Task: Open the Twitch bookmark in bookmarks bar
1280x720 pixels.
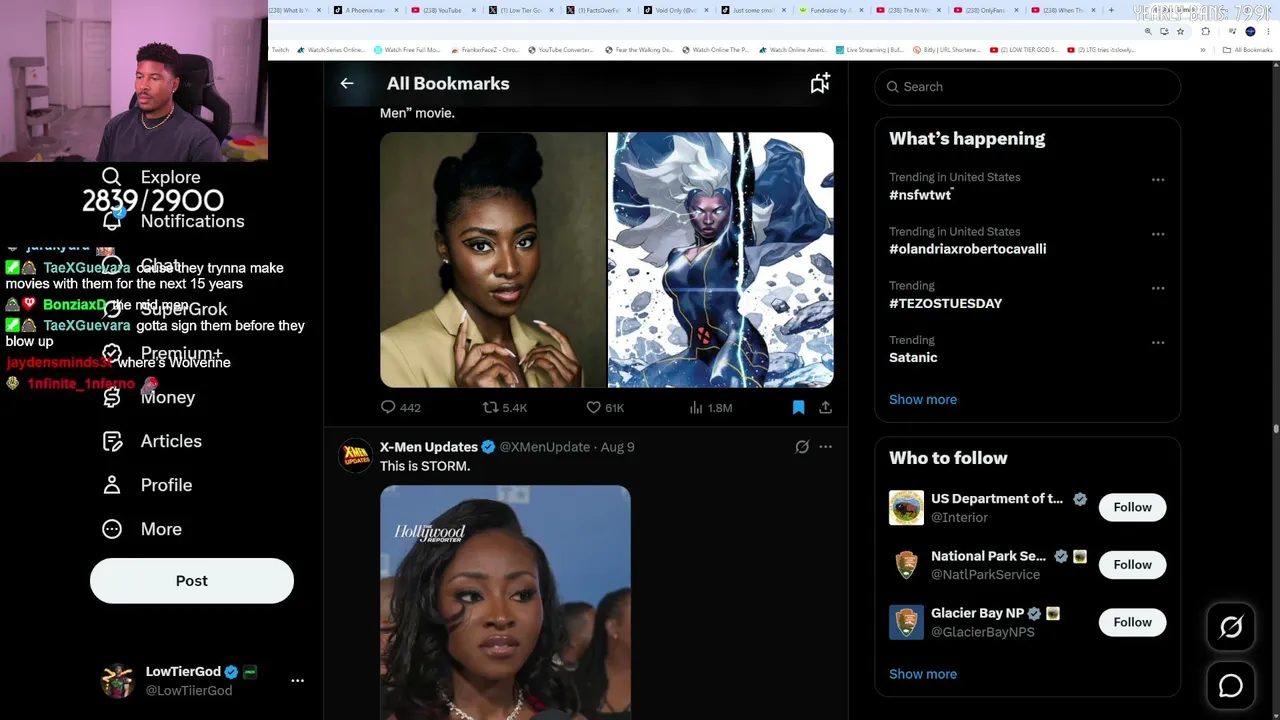Action: point(280,50)
